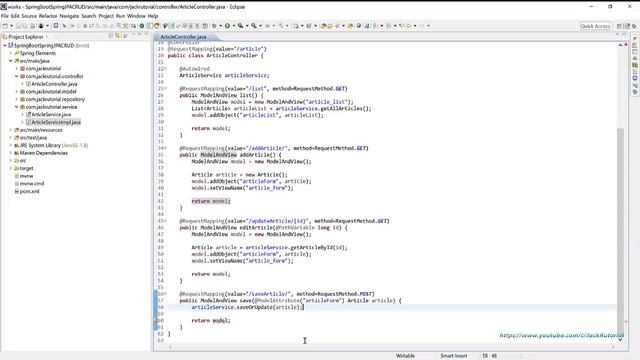Viewport: 640px width, 360px height.
Task: Open the Refactor menu
Action: tap(48, 16)
